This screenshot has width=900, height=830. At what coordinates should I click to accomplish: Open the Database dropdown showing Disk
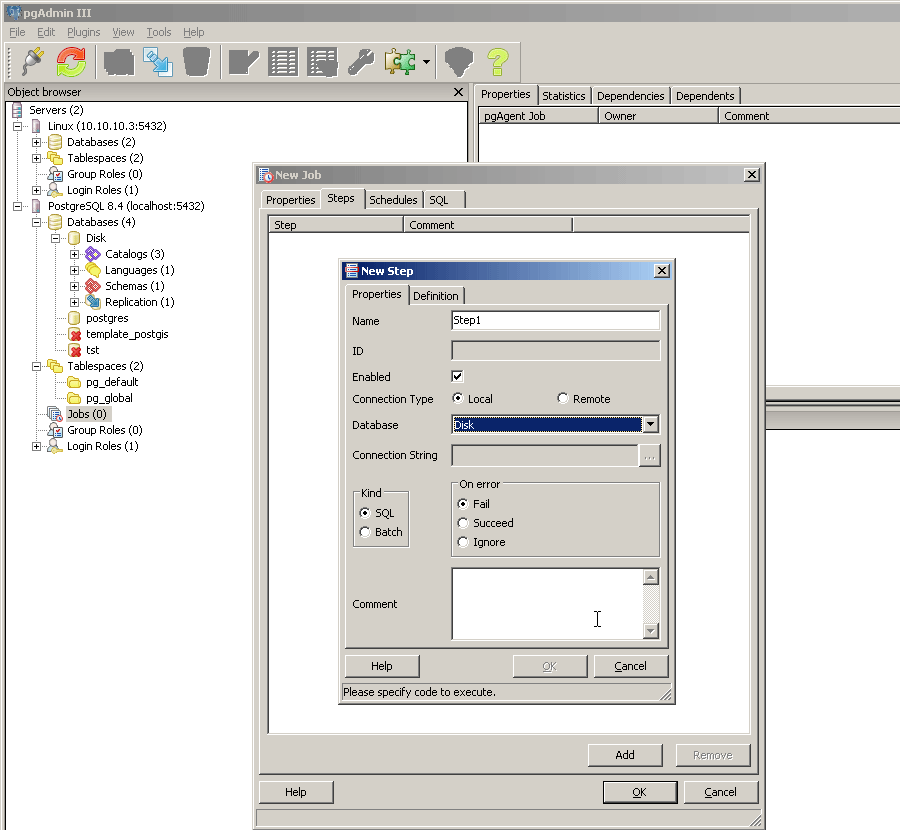coord(650,424)
